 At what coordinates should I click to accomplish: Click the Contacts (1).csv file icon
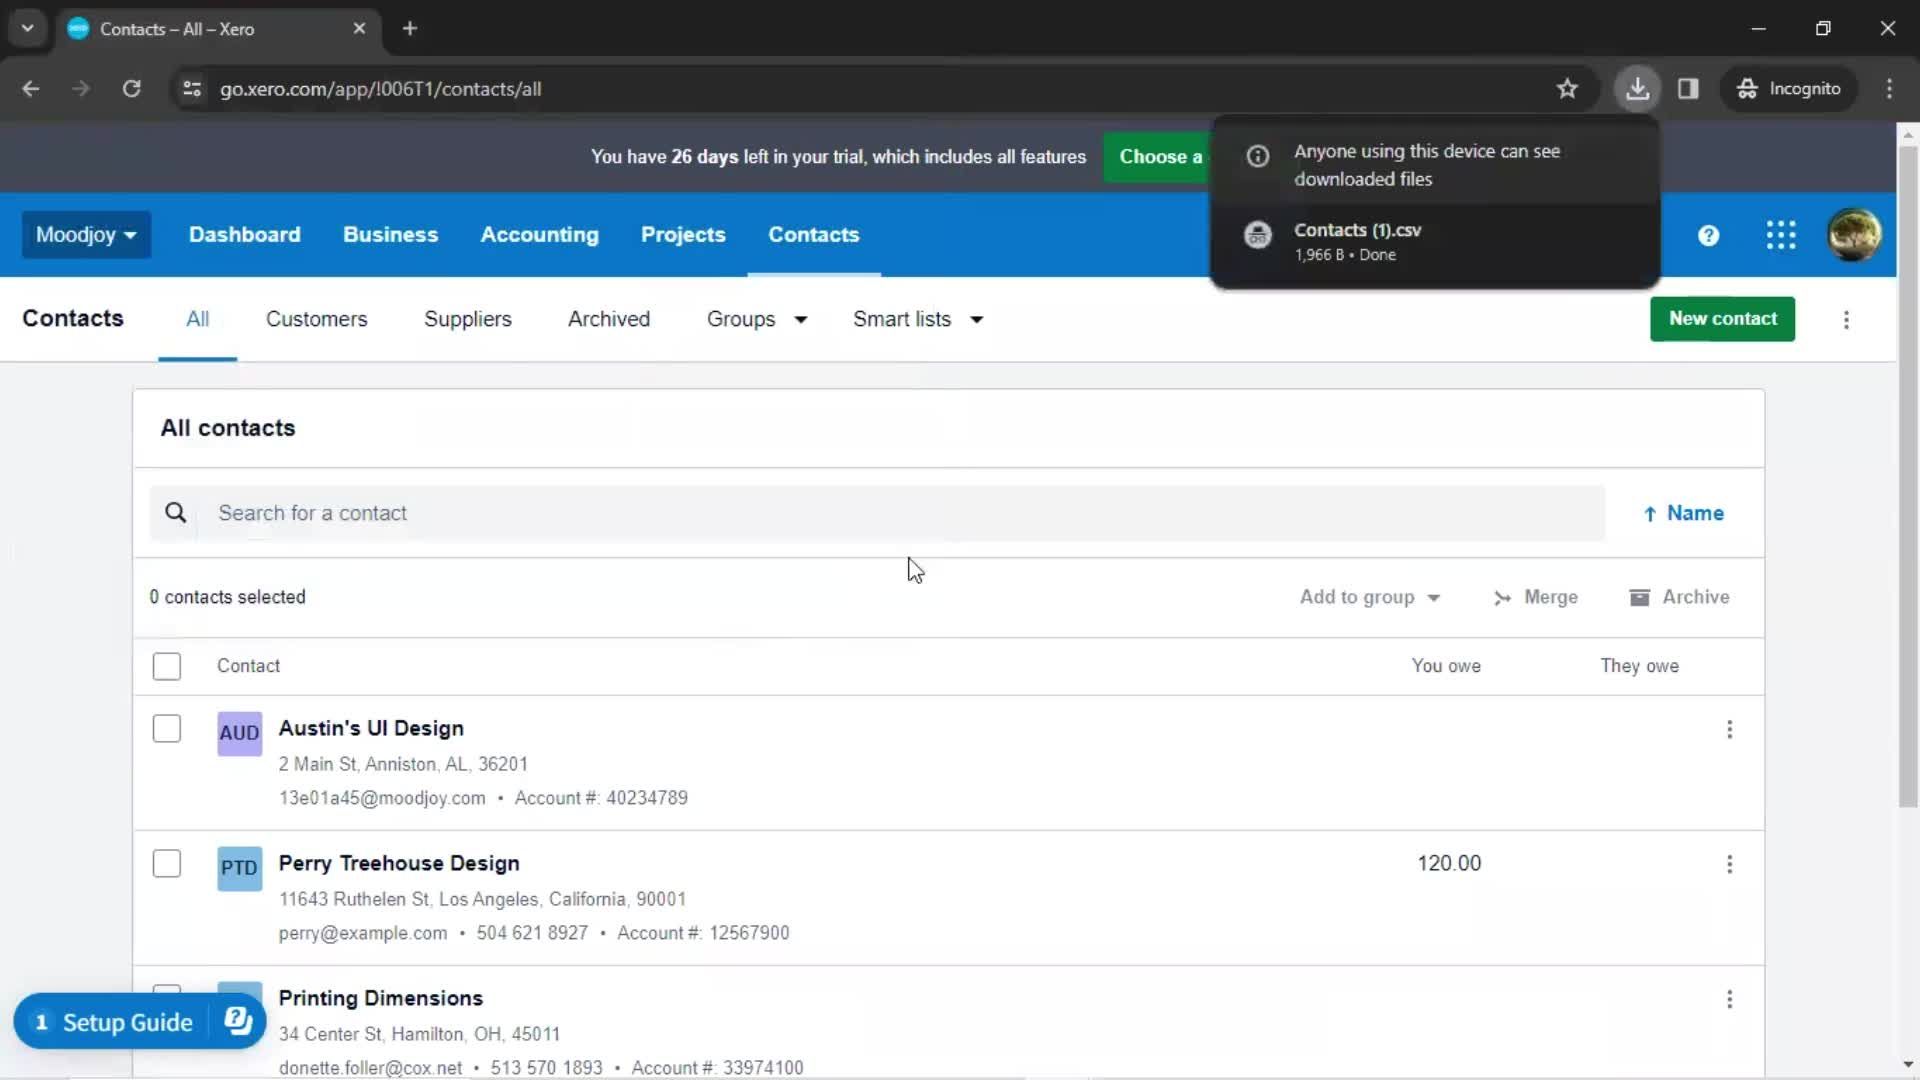tap(1257, 235)
